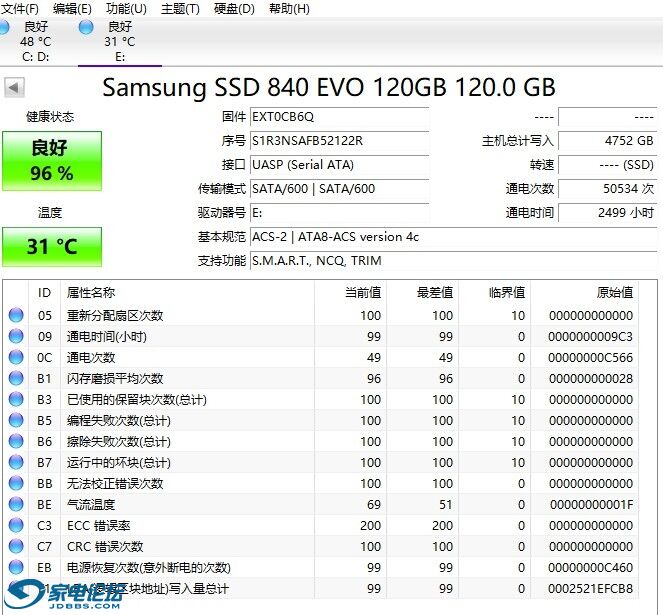Screen dimensions: 663x615
Task: Click the firmware field EXT0CB6Q
Action: (x=340, y=117)
